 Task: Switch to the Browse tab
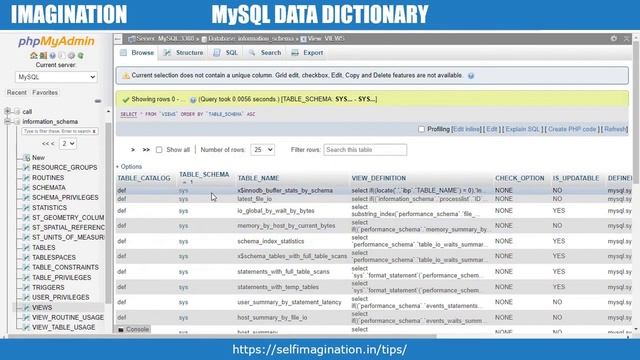pyautogui.click(x=137, y=53)
